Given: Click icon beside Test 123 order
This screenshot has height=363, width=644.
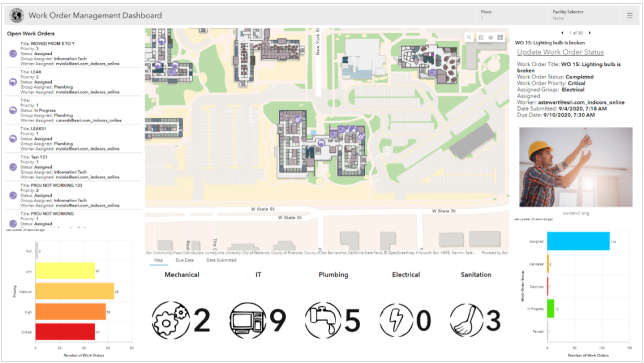Looking at the screenshot, I should [13, 167].
